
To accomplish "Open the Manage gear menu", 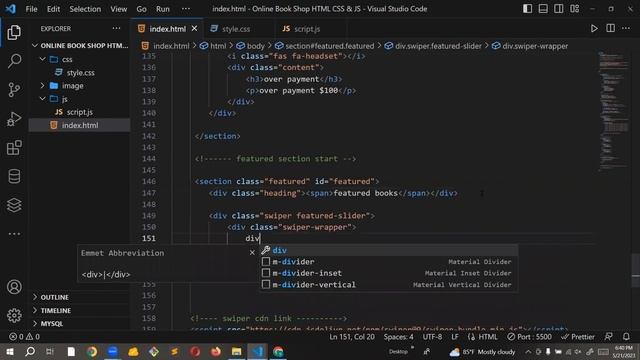I will [x=14, y=316].
